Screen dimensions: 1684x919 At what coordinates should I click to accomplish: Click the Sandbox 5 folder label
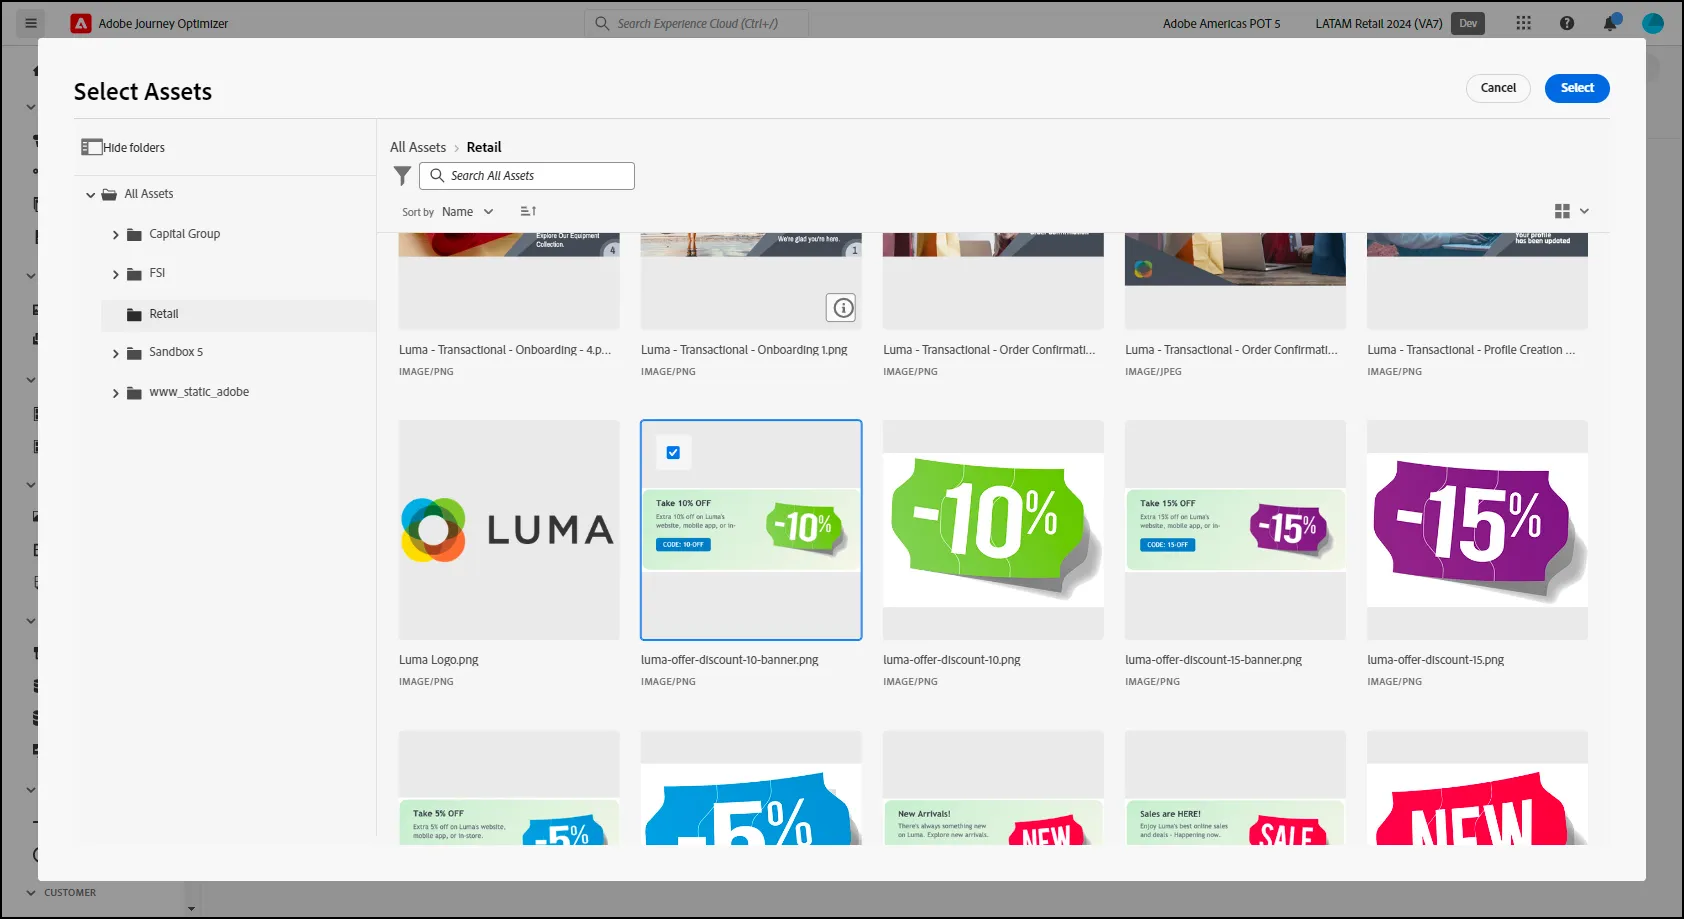176,352
